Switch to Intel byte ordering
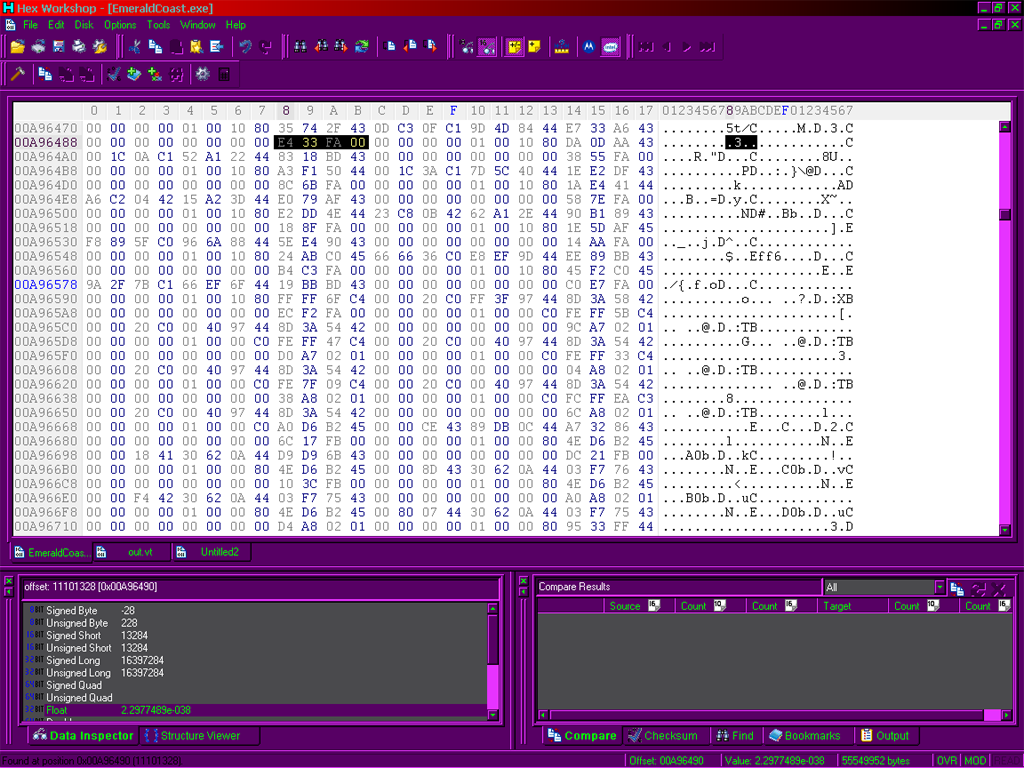The height and width of the screenshot is (768, 1024). [x=610, y=46]
